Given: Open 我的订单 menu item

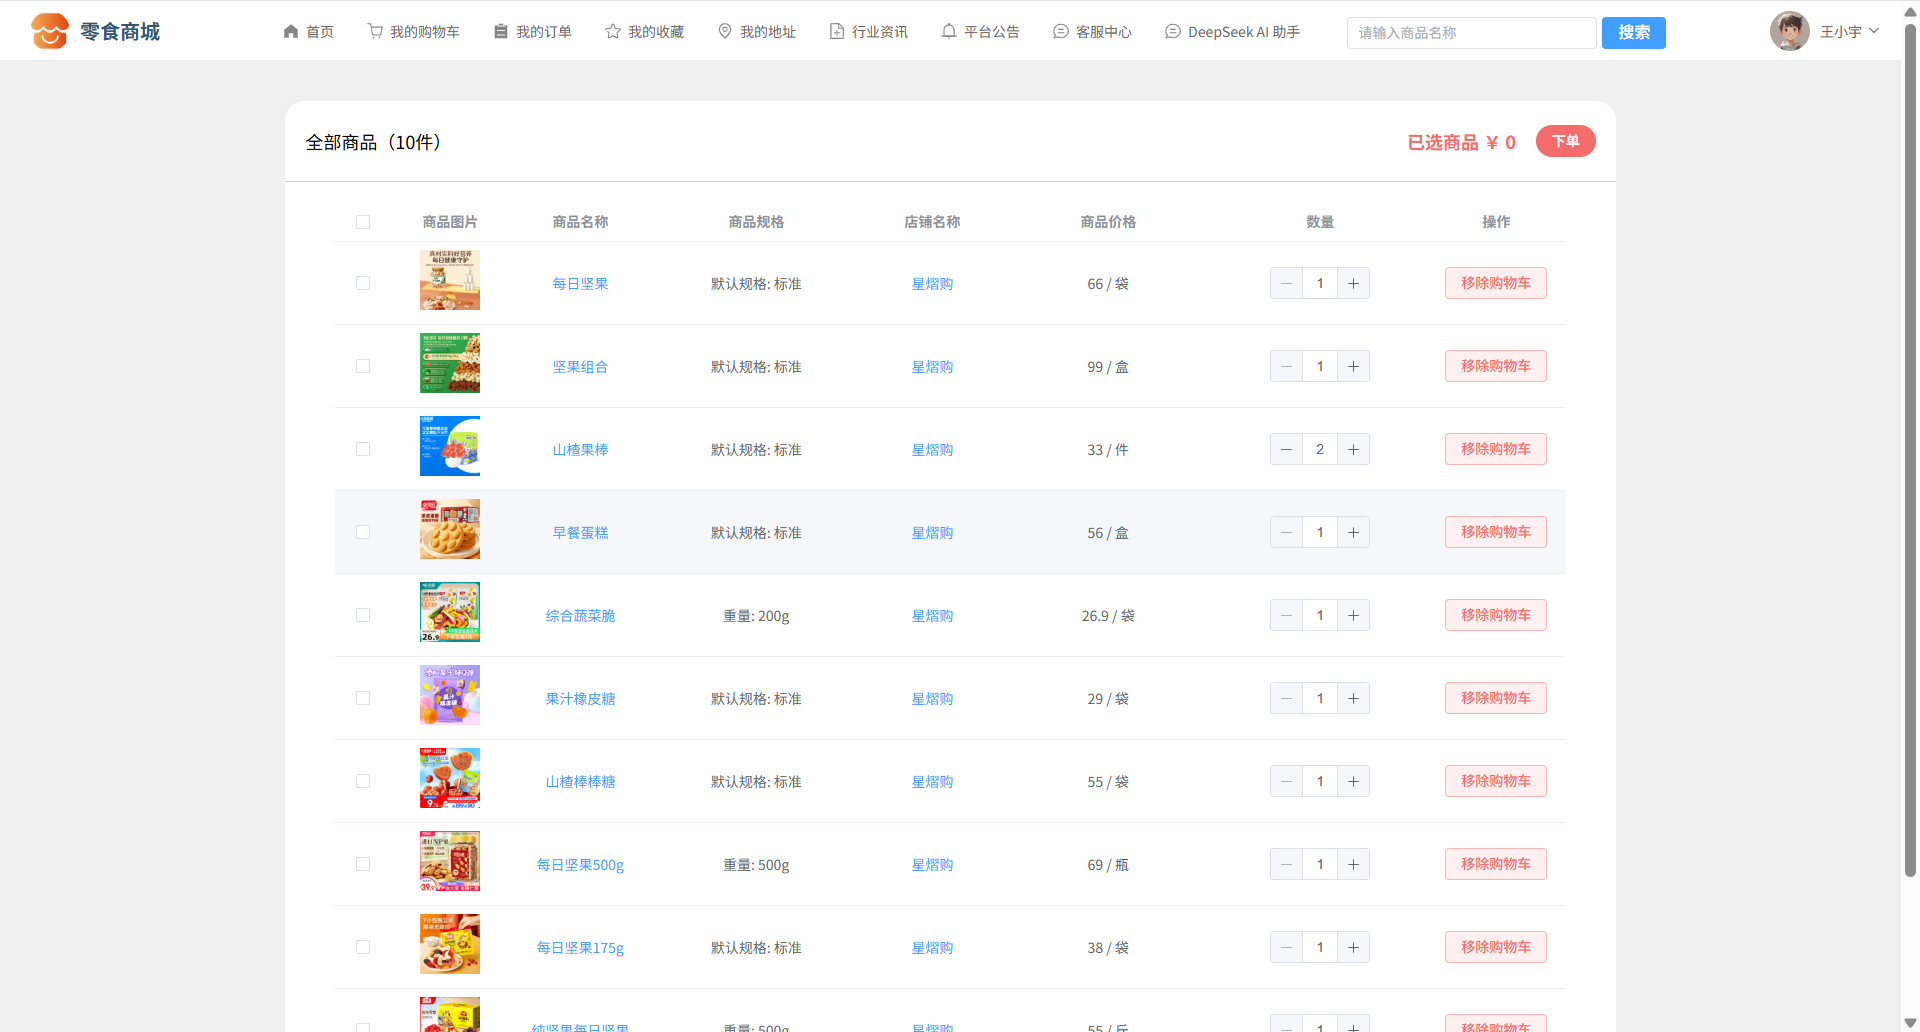Looking at the screenshot, I should [x=533, y=32].
